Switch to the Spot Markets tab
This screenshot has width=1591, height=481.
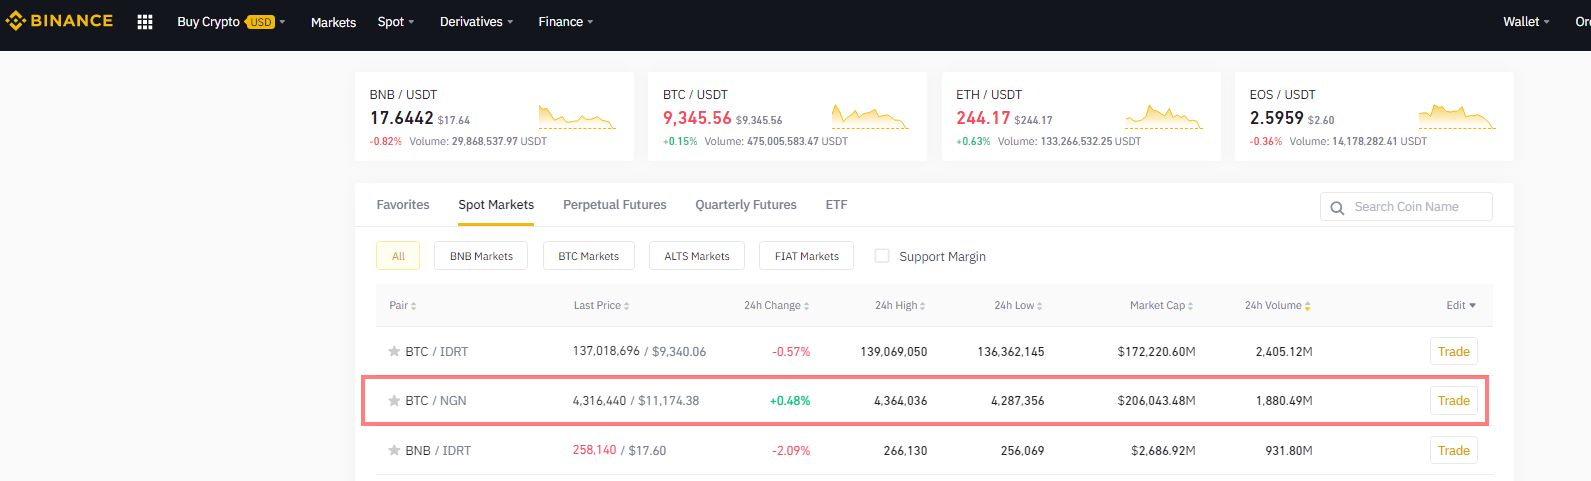pyautogui.click(x=496, y=205)
